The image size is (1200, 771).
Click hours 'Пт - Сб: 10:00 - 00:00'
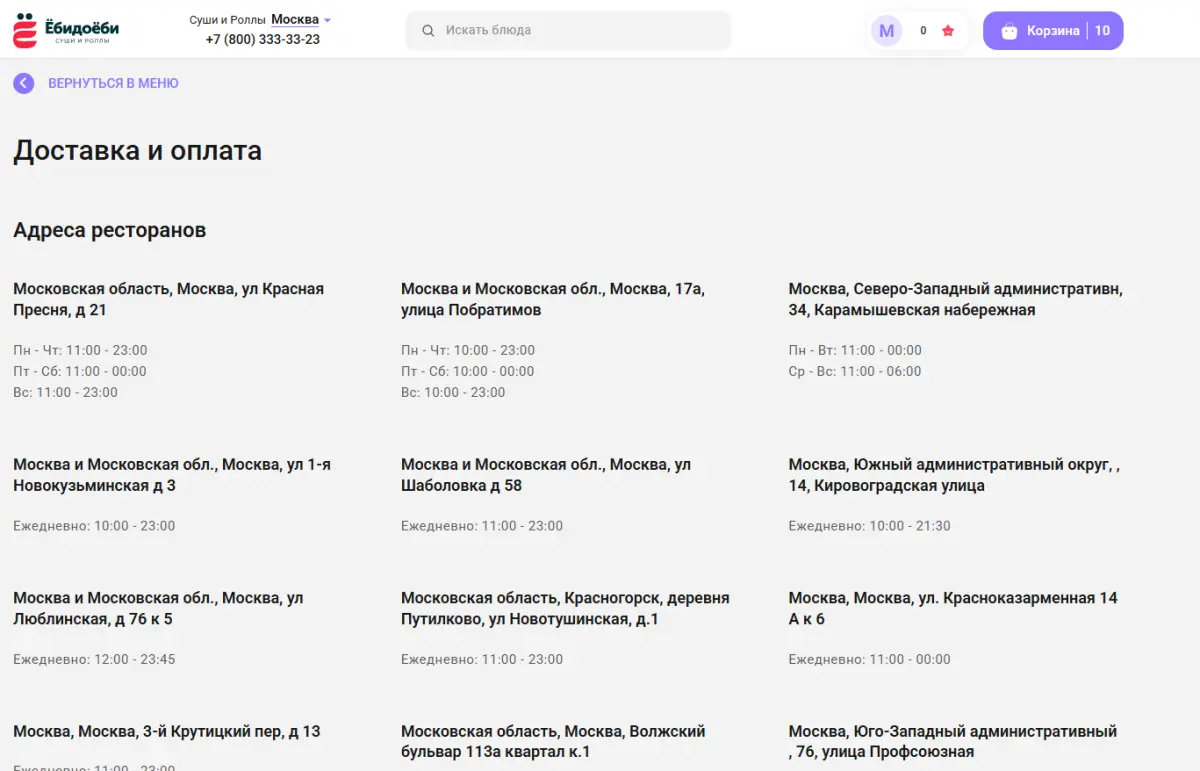pos(468,371)
